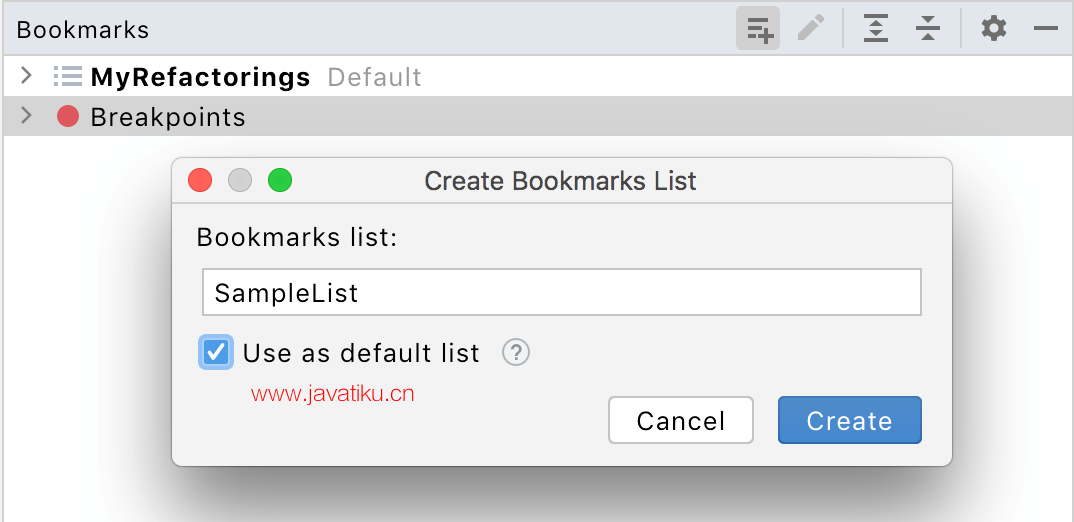Click the Collapse All icon
The height and width of the screenshot is (522, 1074).
click(x=927, y=29)
